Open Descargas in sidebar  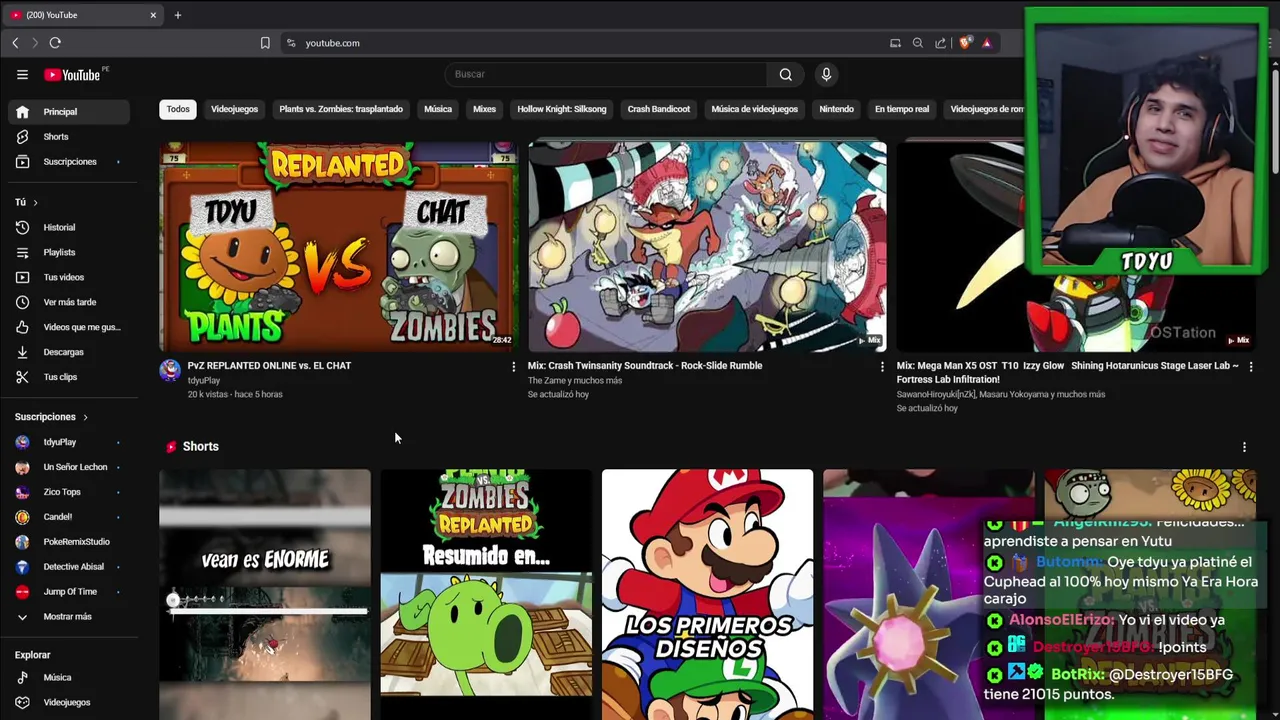(x=68, y=353)
